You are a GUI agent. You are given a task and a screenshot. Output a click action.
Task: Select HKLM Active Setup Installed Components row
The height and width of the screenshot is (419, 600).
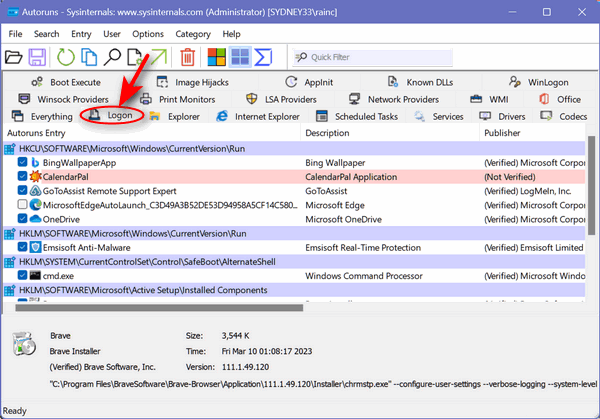[294, 290]
